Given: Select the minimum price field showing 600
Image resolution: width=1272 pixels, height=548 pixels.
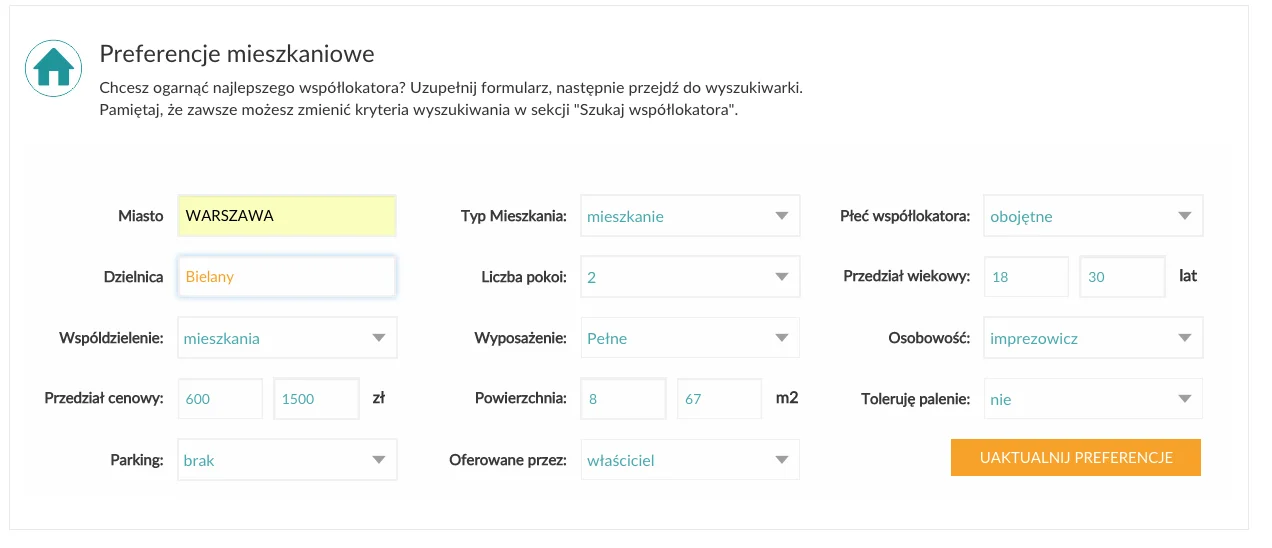Looking at the screenshot, I should click(220, 399).
